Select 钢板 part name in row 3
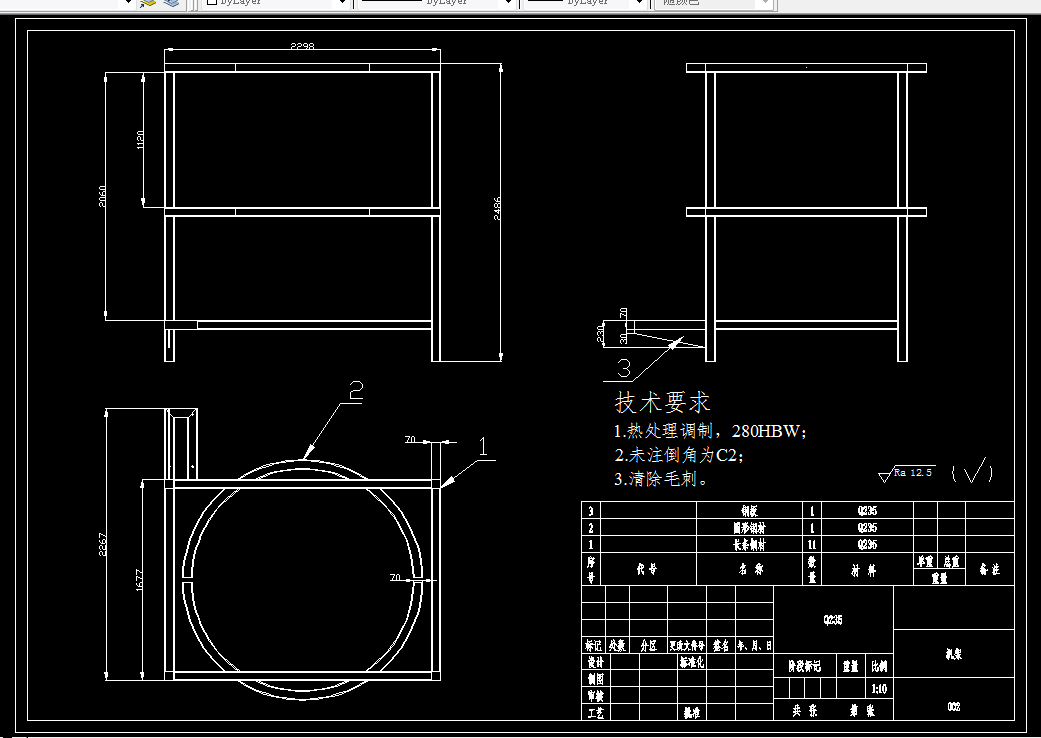This screenshot has width=1041, height=738. tap(750, 510)
